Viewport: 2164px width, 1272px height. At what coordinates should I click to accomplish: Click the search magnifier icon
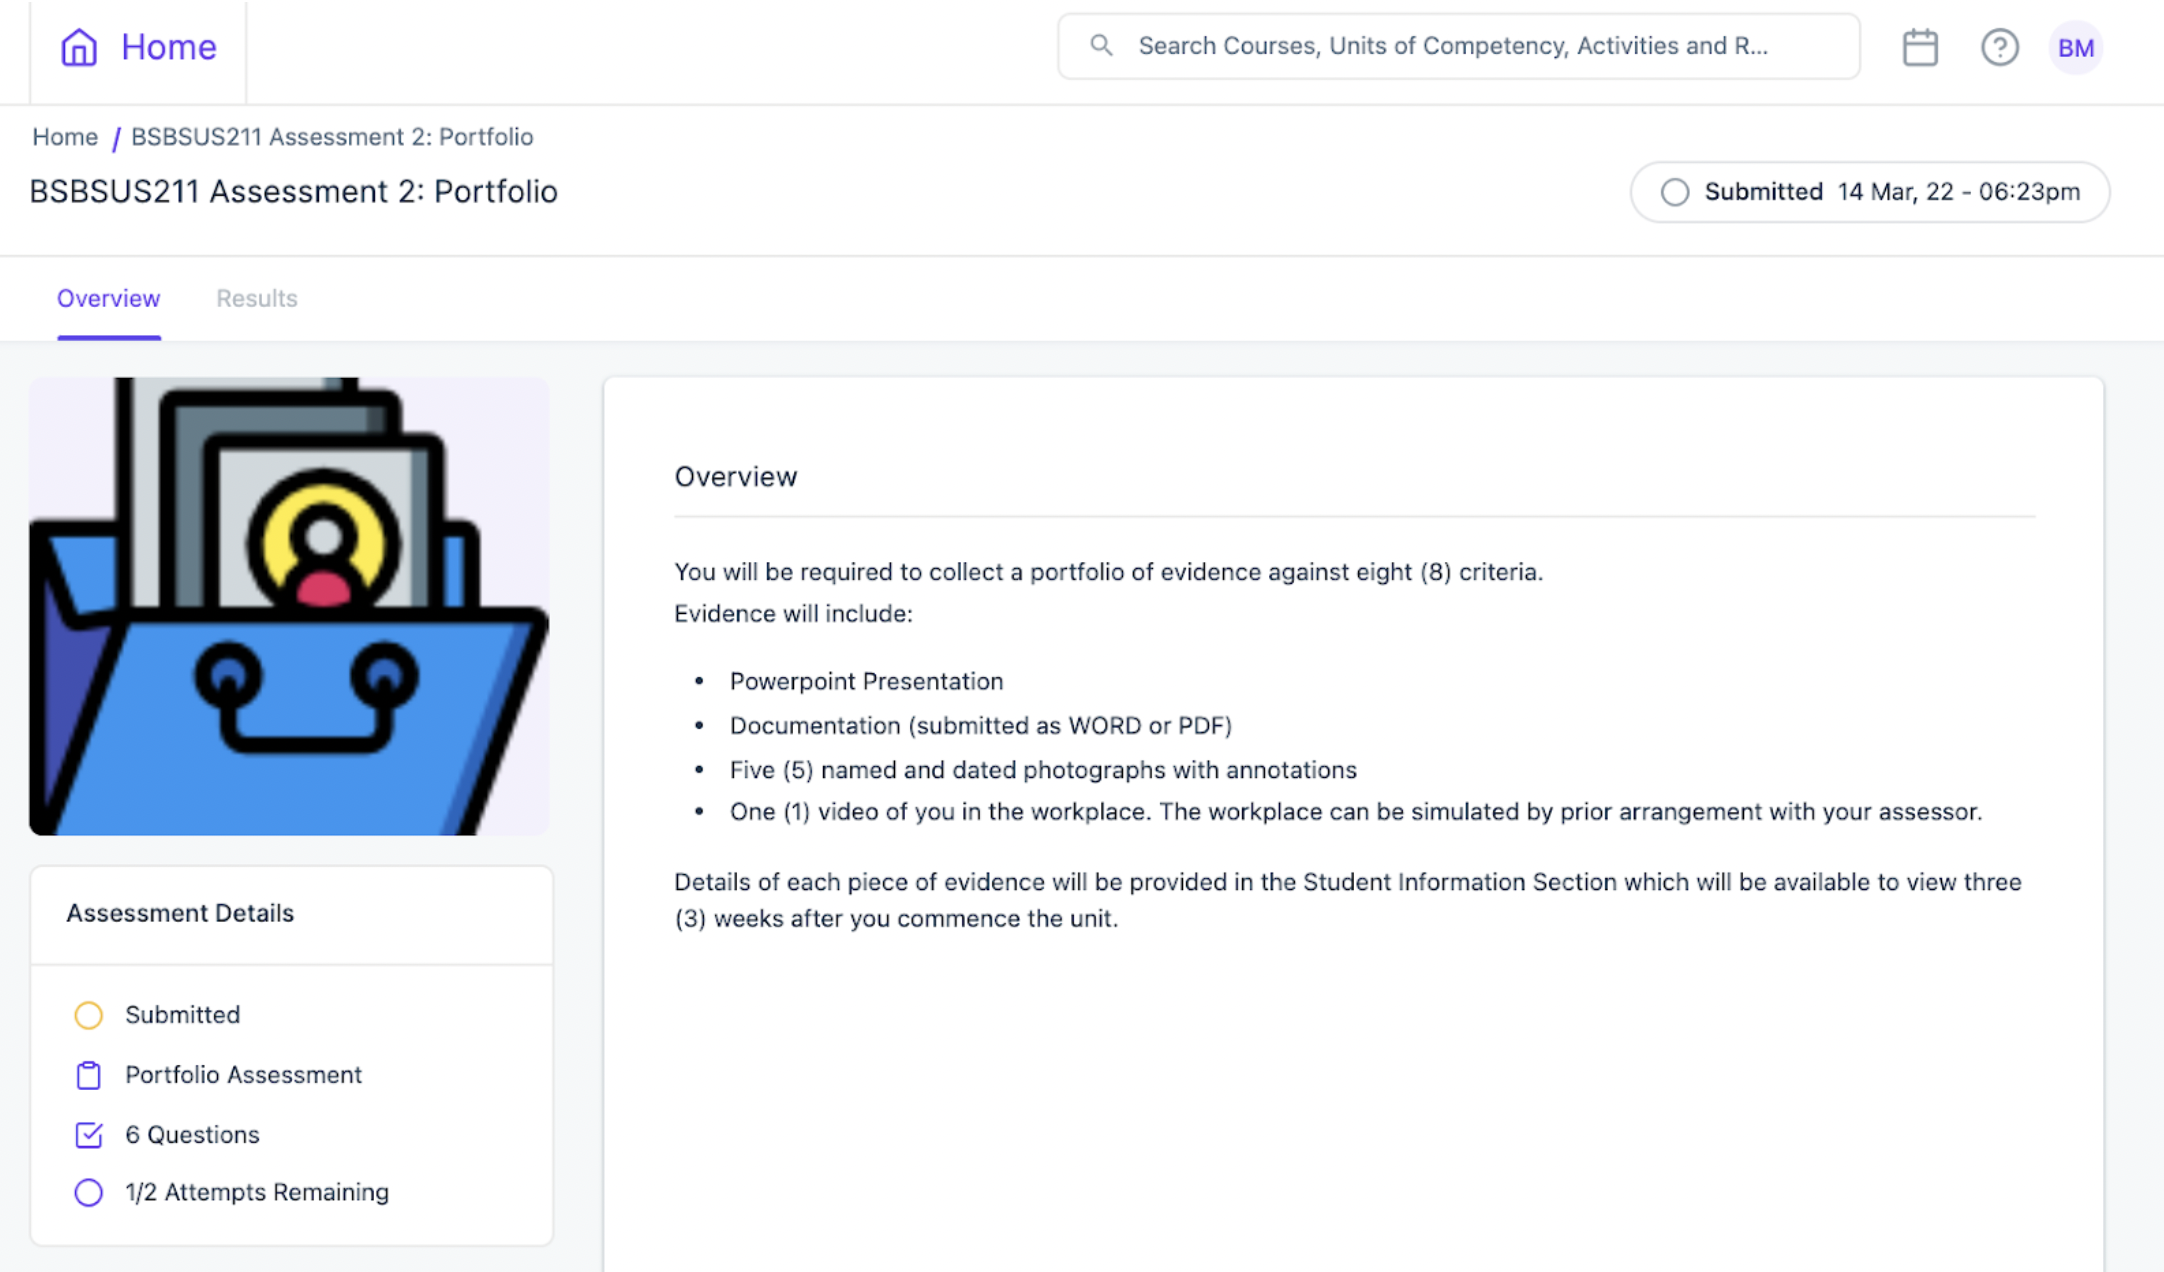tap(1101, 45)
